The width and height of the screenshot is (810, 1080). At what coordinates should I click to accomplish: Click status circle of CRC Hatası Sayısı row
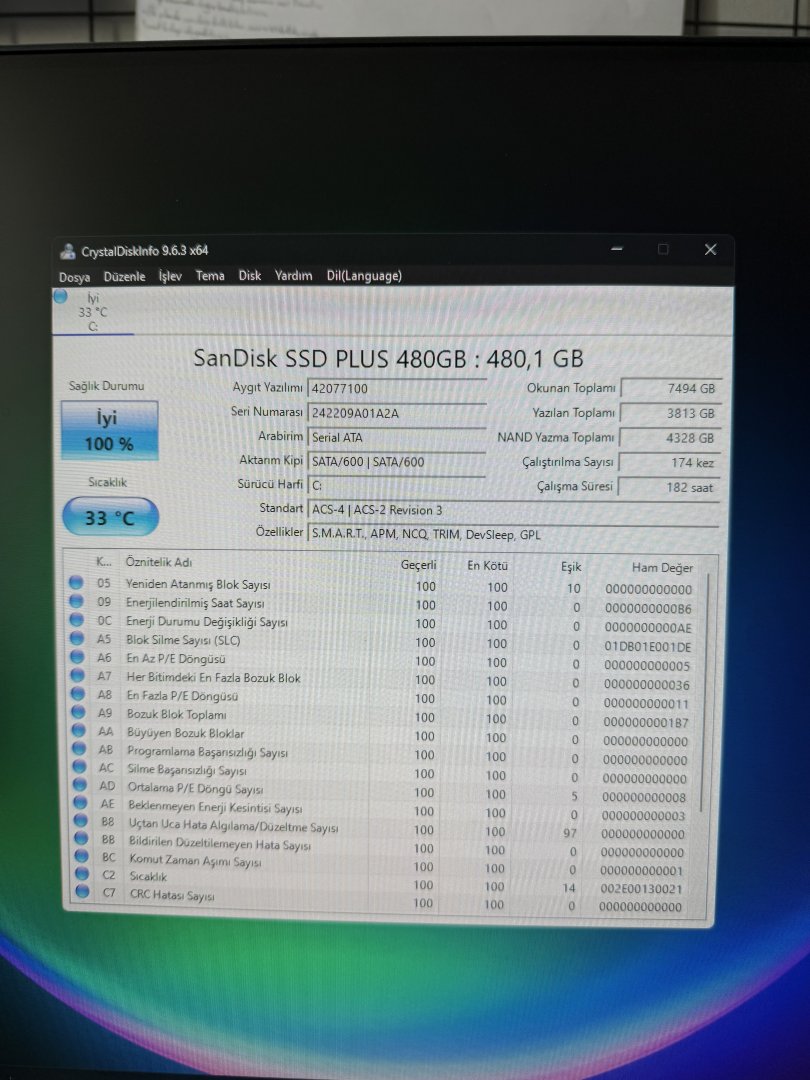click(x=83, y=892)
